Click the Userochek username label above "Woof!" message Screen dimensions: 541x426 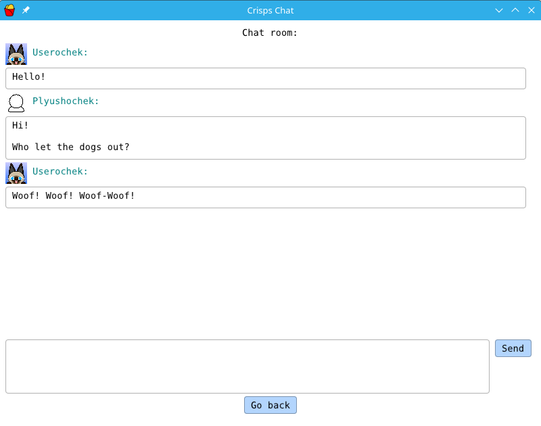point(60,171)
